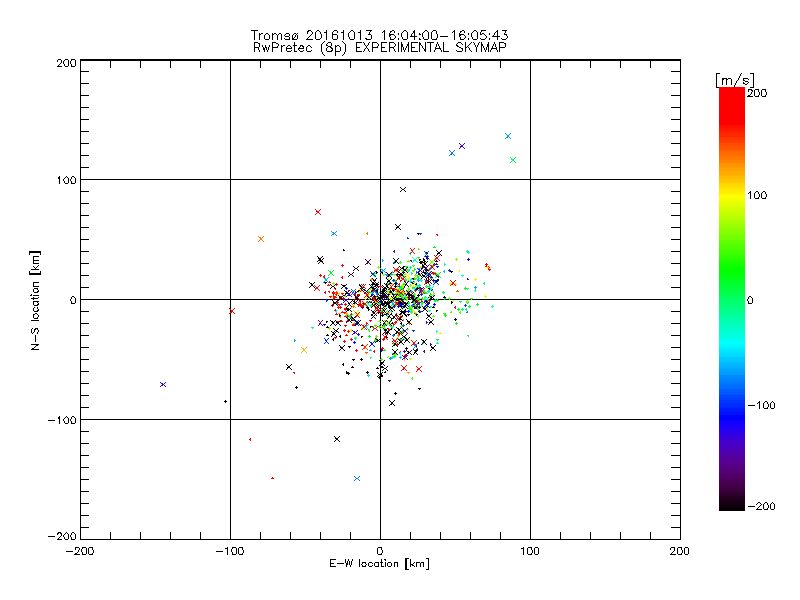
Task: Click the [m/s] colorbar unit label
Action: 734,78
